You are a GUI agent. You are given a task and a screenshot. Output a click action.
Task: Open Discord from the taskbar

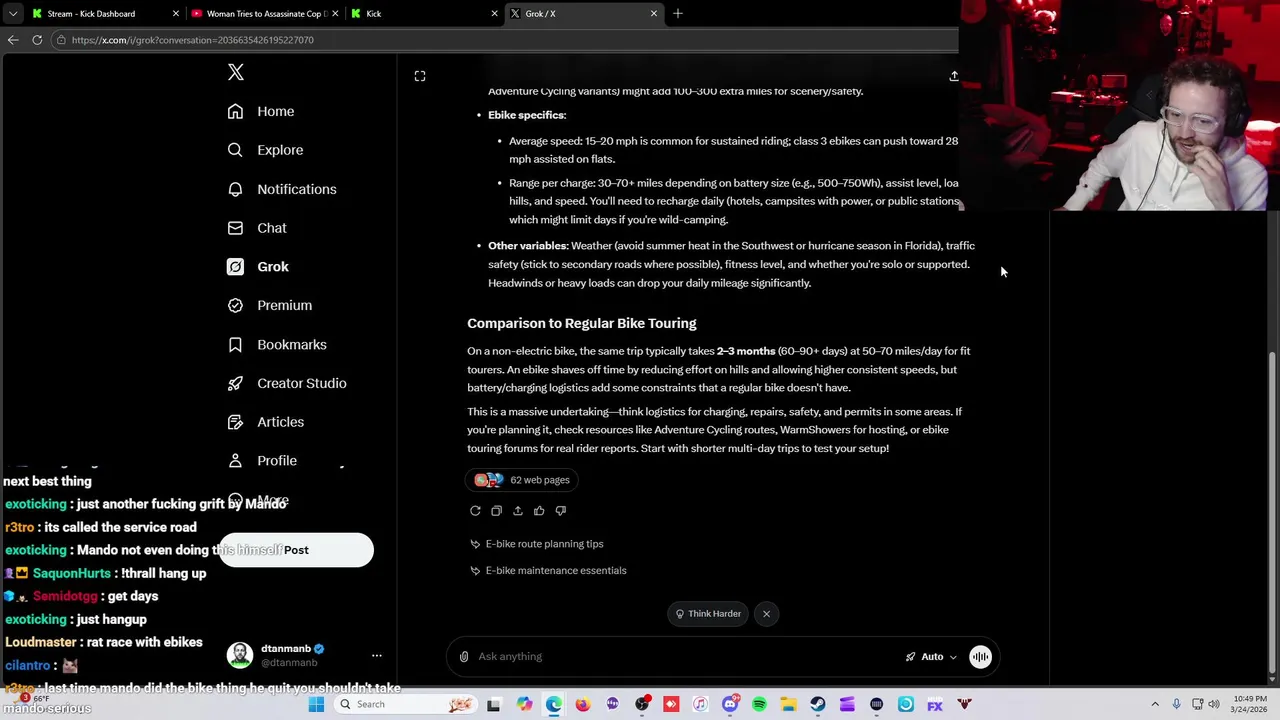click(730, 704)
